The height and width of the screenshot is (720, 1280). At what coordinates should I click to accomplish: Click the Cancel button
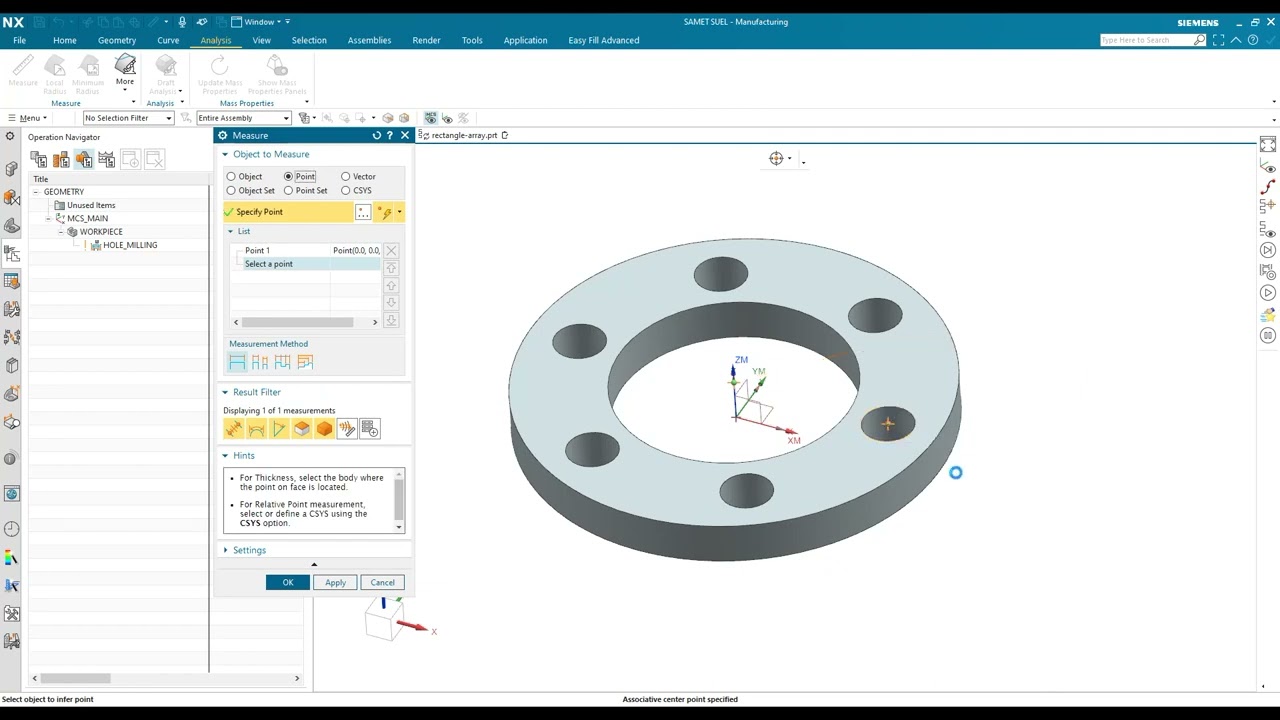[x=383, y=582]
